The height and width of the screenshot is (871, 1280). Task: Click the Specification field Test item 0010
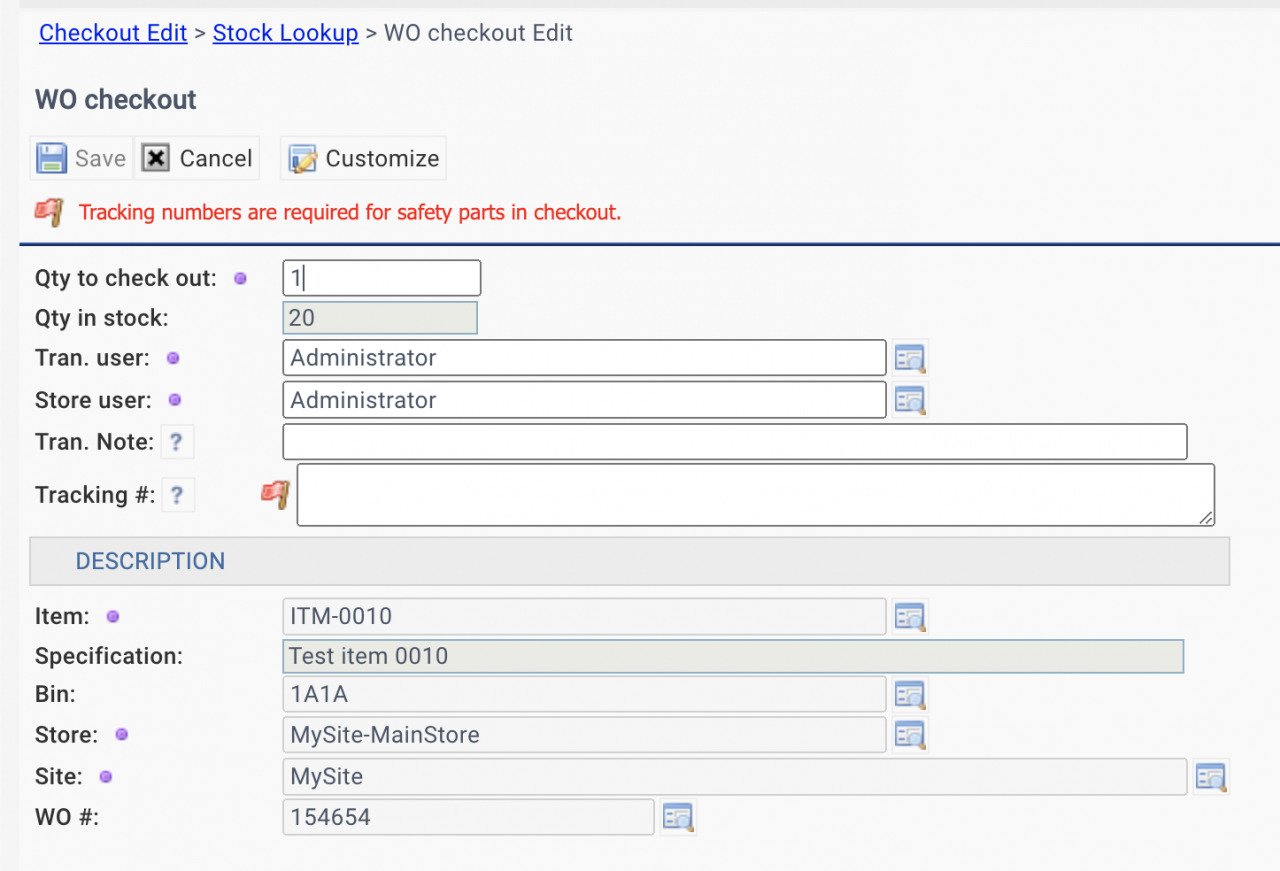733,656
